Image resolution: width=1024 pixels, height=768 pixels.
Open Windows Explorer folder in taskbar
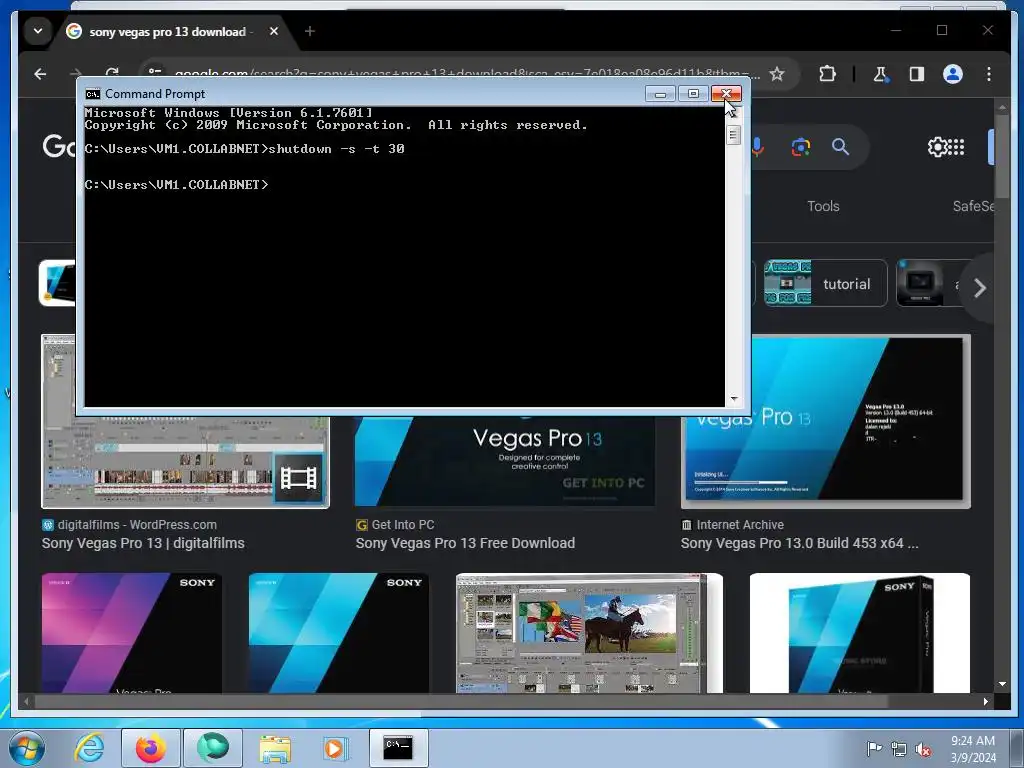[x=274, y=748]
